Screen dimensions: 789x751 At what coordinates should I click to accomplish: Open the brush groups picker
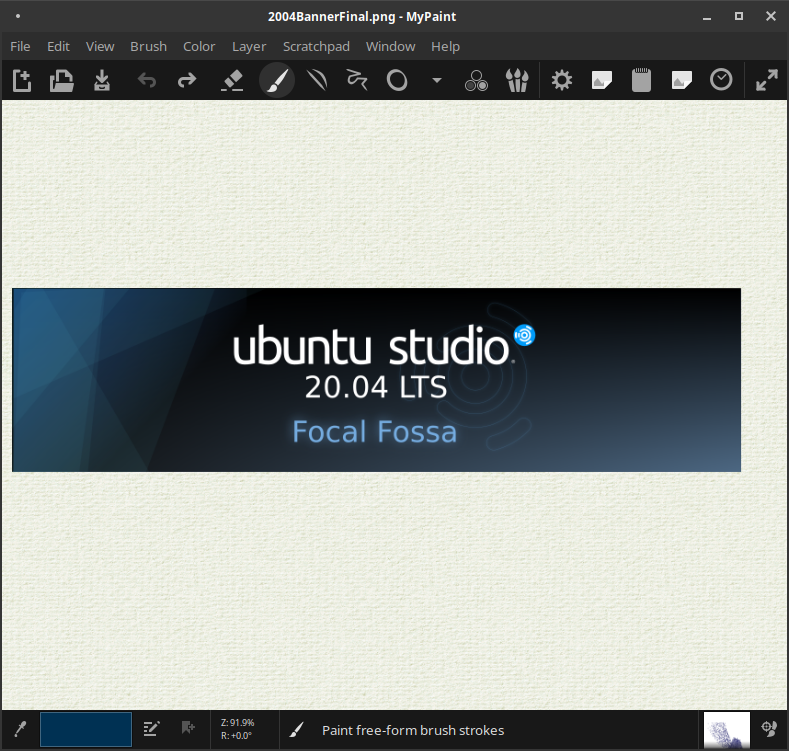[x=516, y=80]
